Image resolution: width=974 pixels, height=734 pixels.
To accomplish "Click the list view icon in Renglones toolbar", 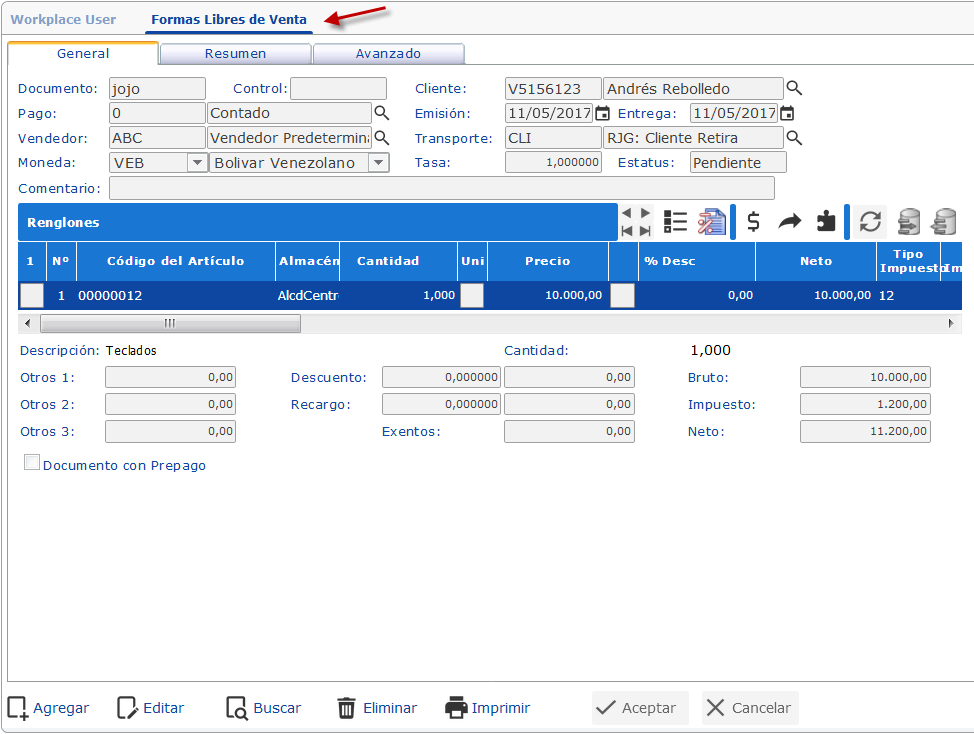I will 676,222.
